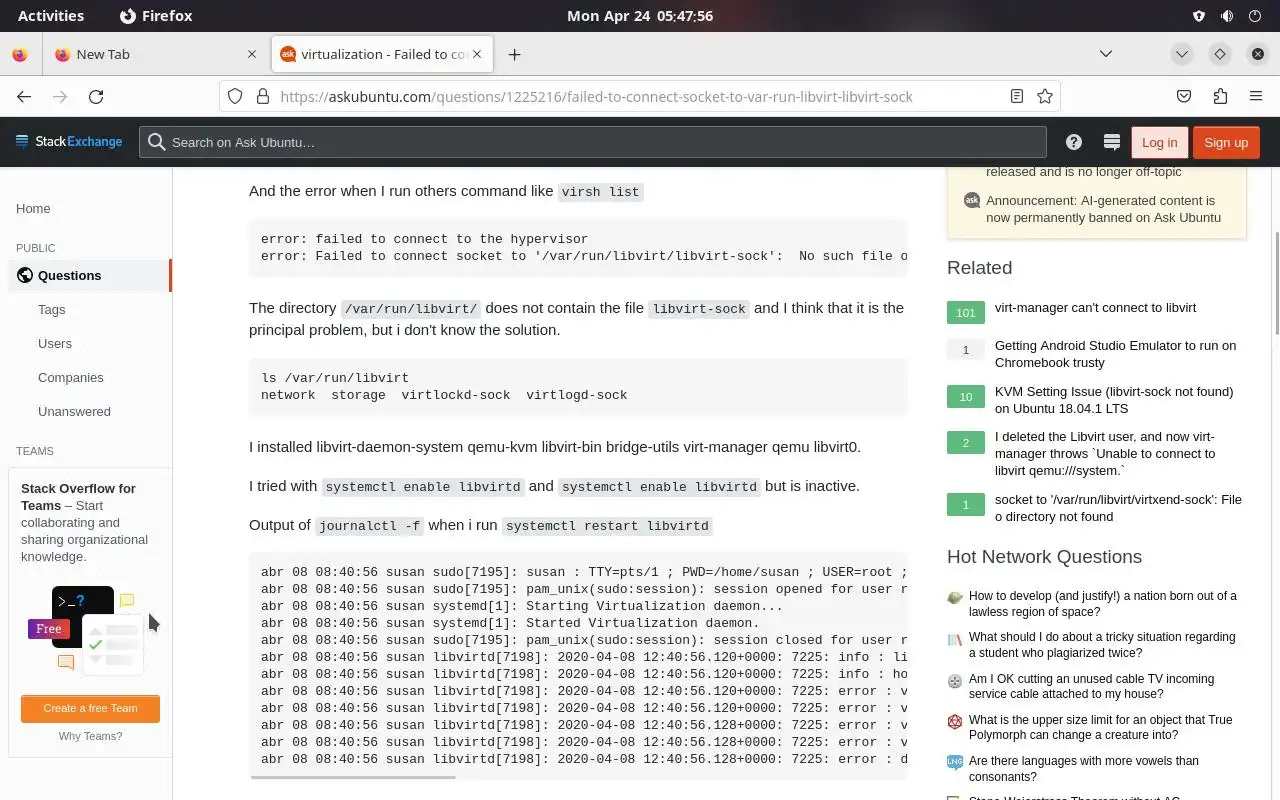Click the Log in button
Image resolution: width=1280 pixels, height=800 pixels.
click(1159, 142)
